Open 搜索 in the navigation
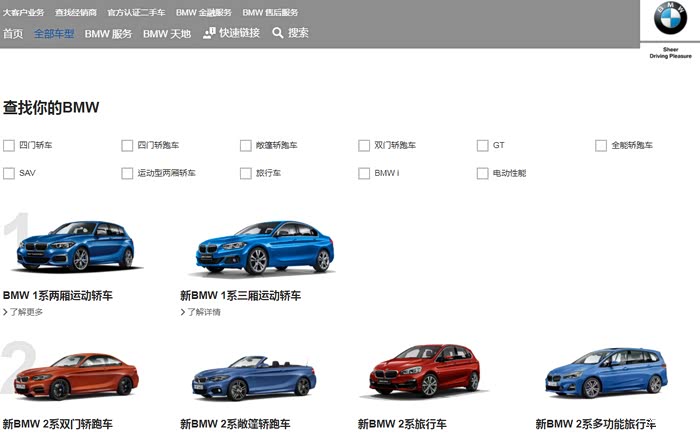 (x=298, y=33)
